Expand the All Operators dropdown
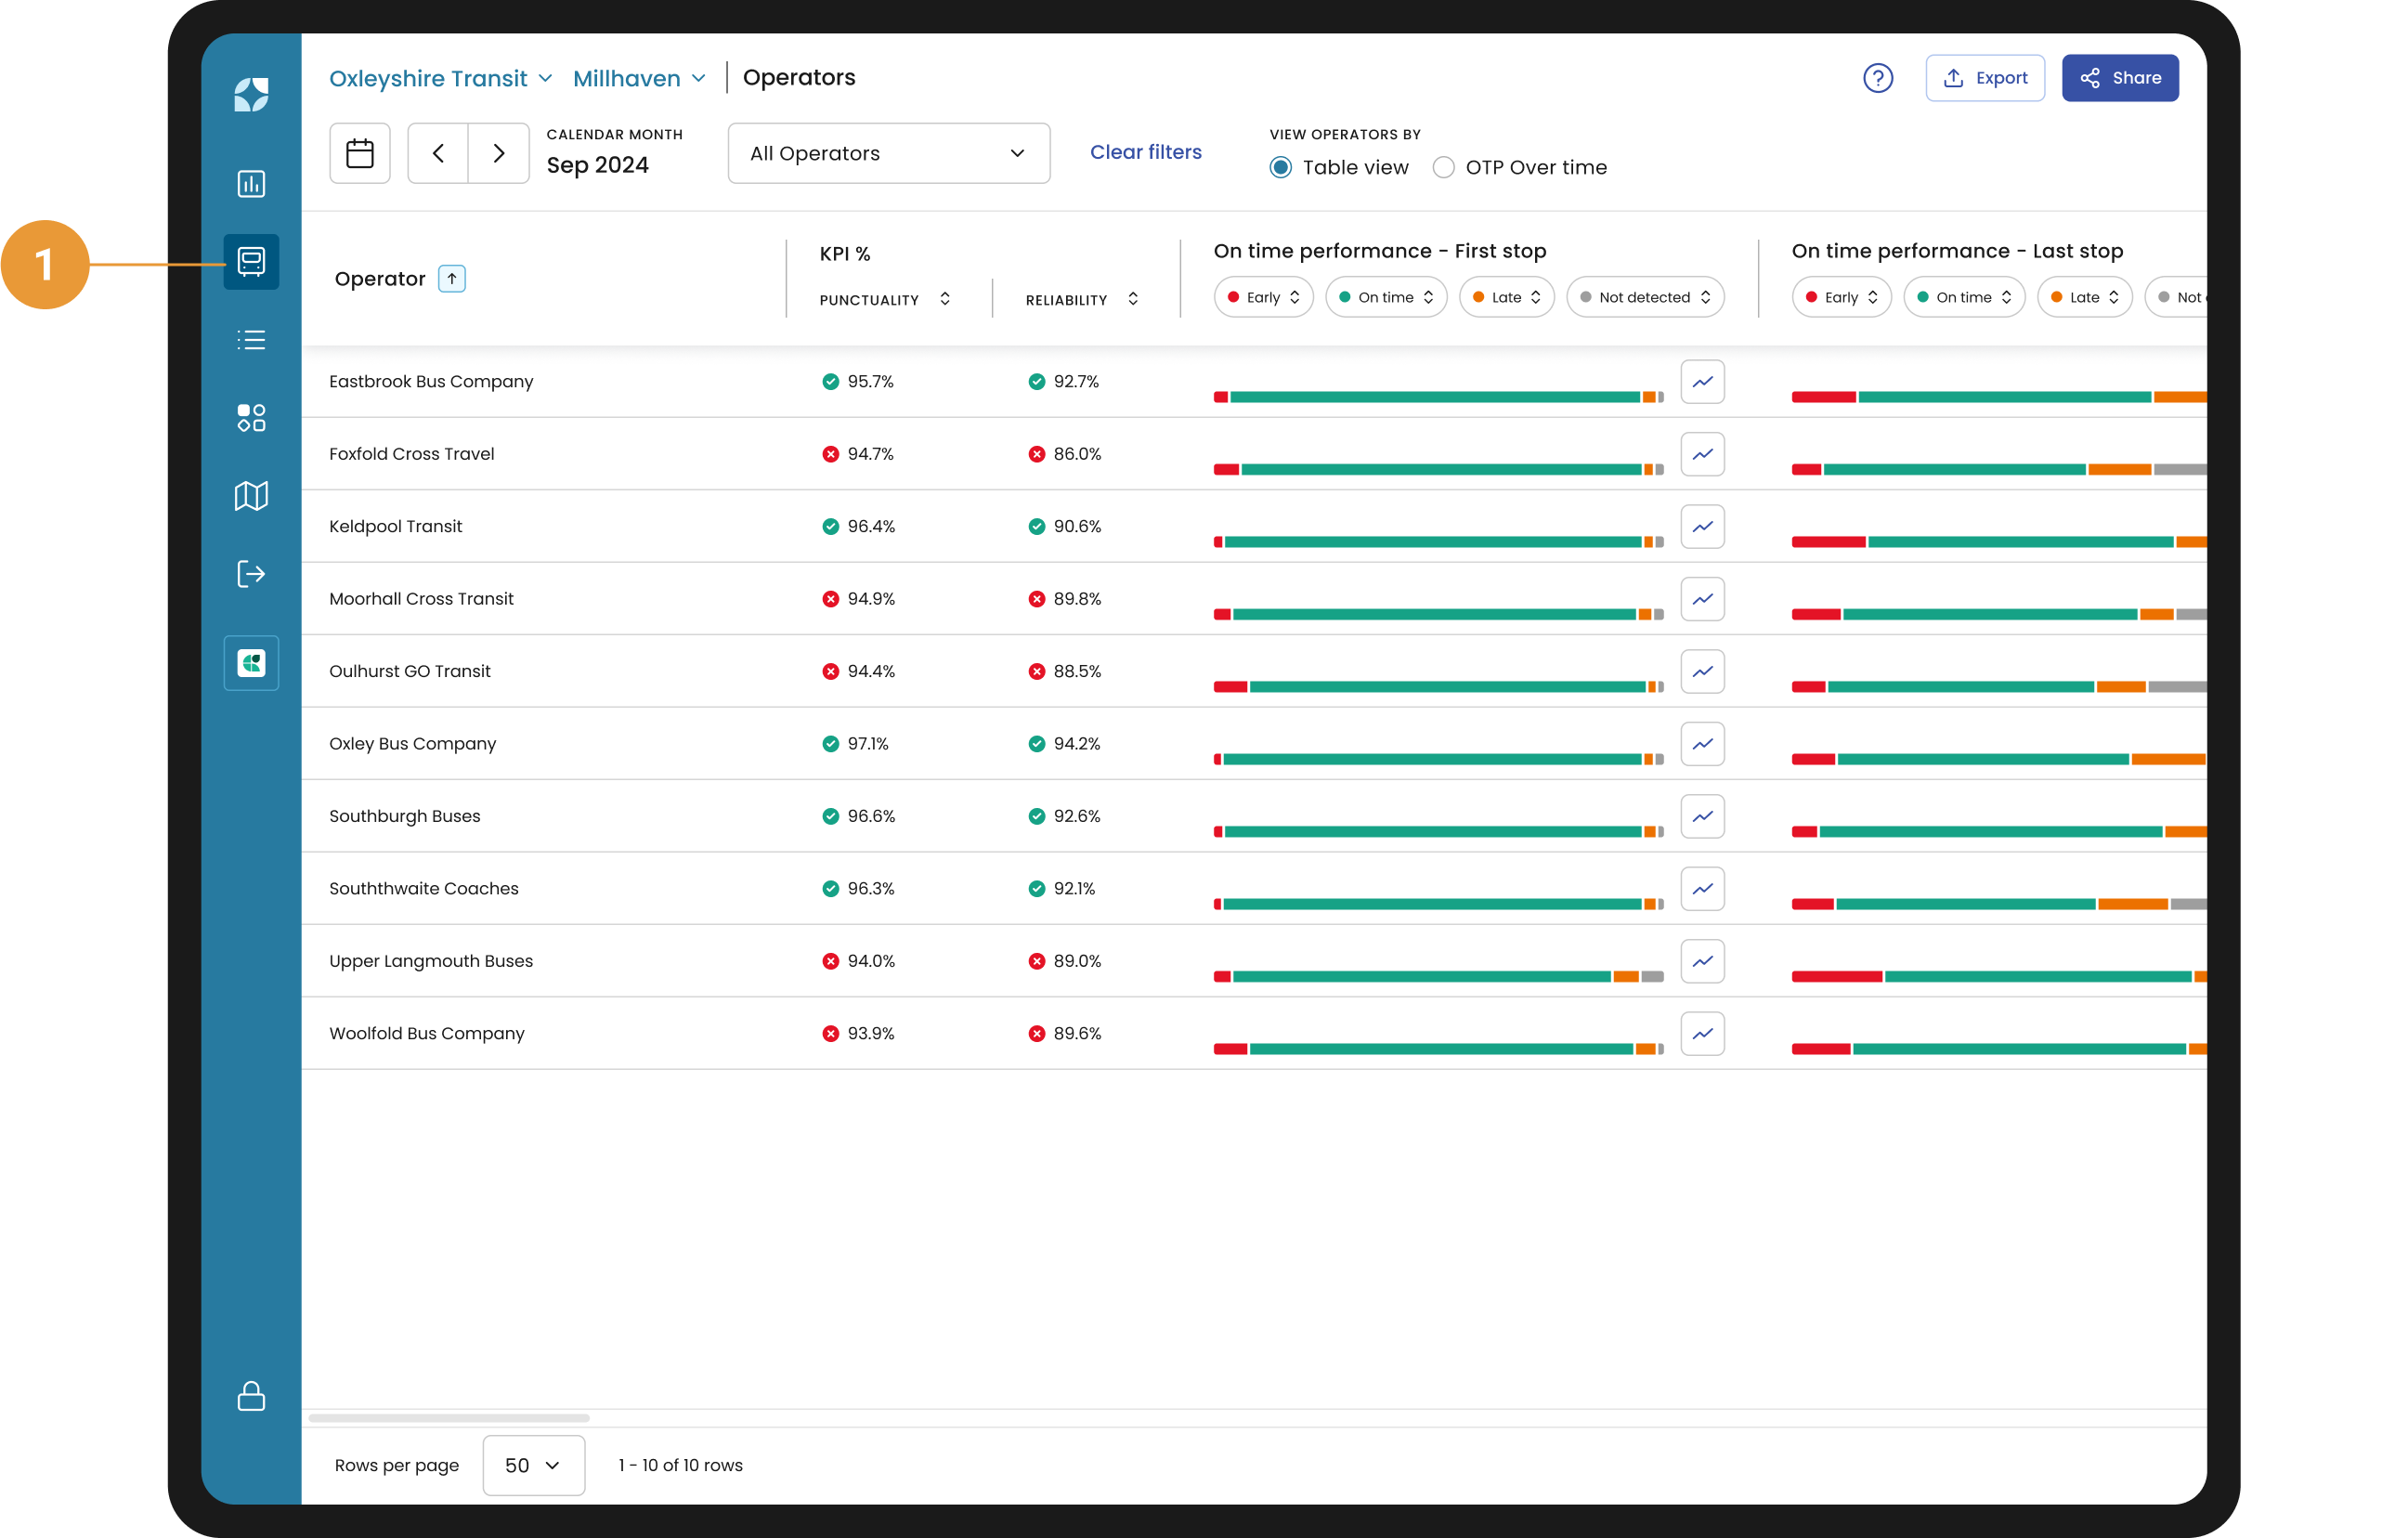This screenshot has width=2408, height=1538. coord(888,153)
